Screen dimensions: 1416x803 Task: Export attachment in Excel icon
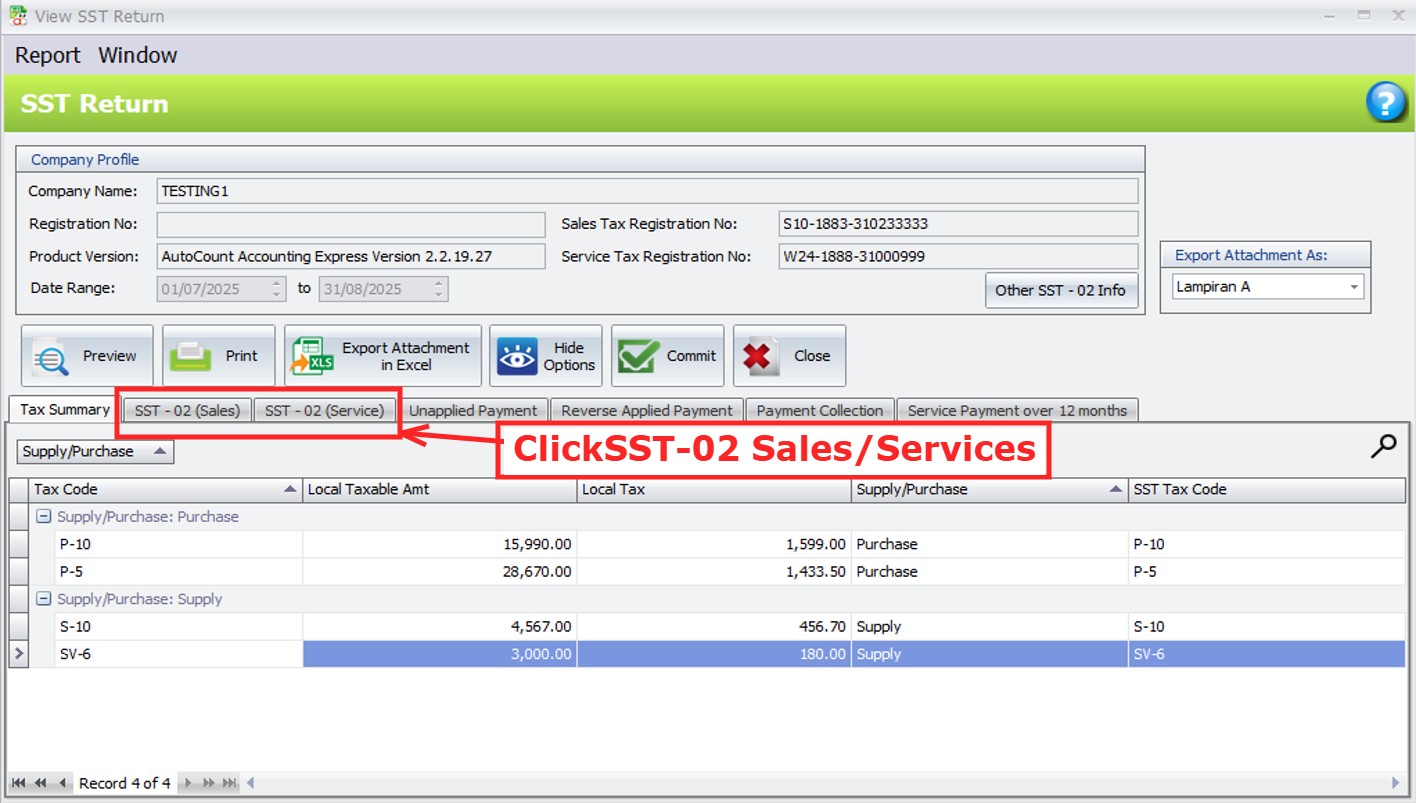[x=312, y=357]
